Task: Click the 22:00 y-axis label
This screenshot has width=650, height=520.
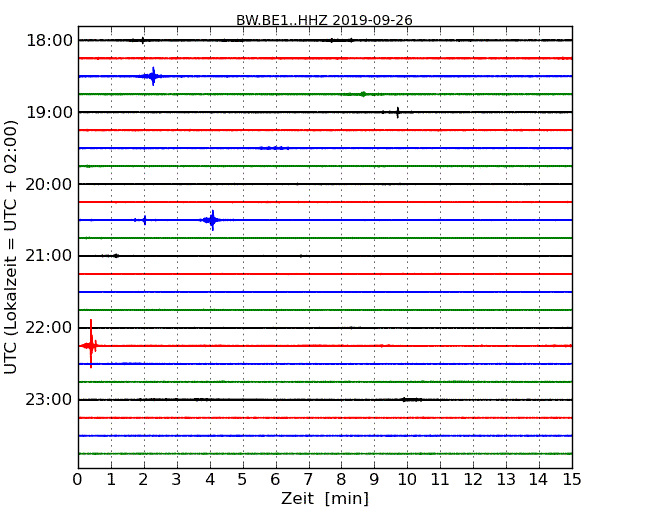Action: pyautogui.click(x=49, y=328)
